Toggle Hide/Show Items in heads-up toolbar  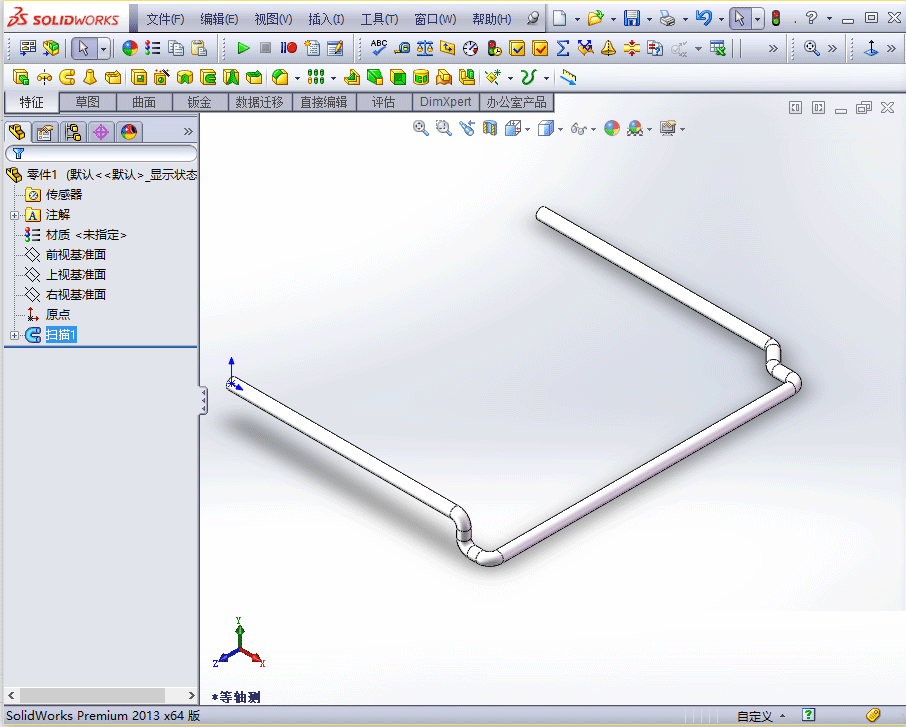point(580,128)
